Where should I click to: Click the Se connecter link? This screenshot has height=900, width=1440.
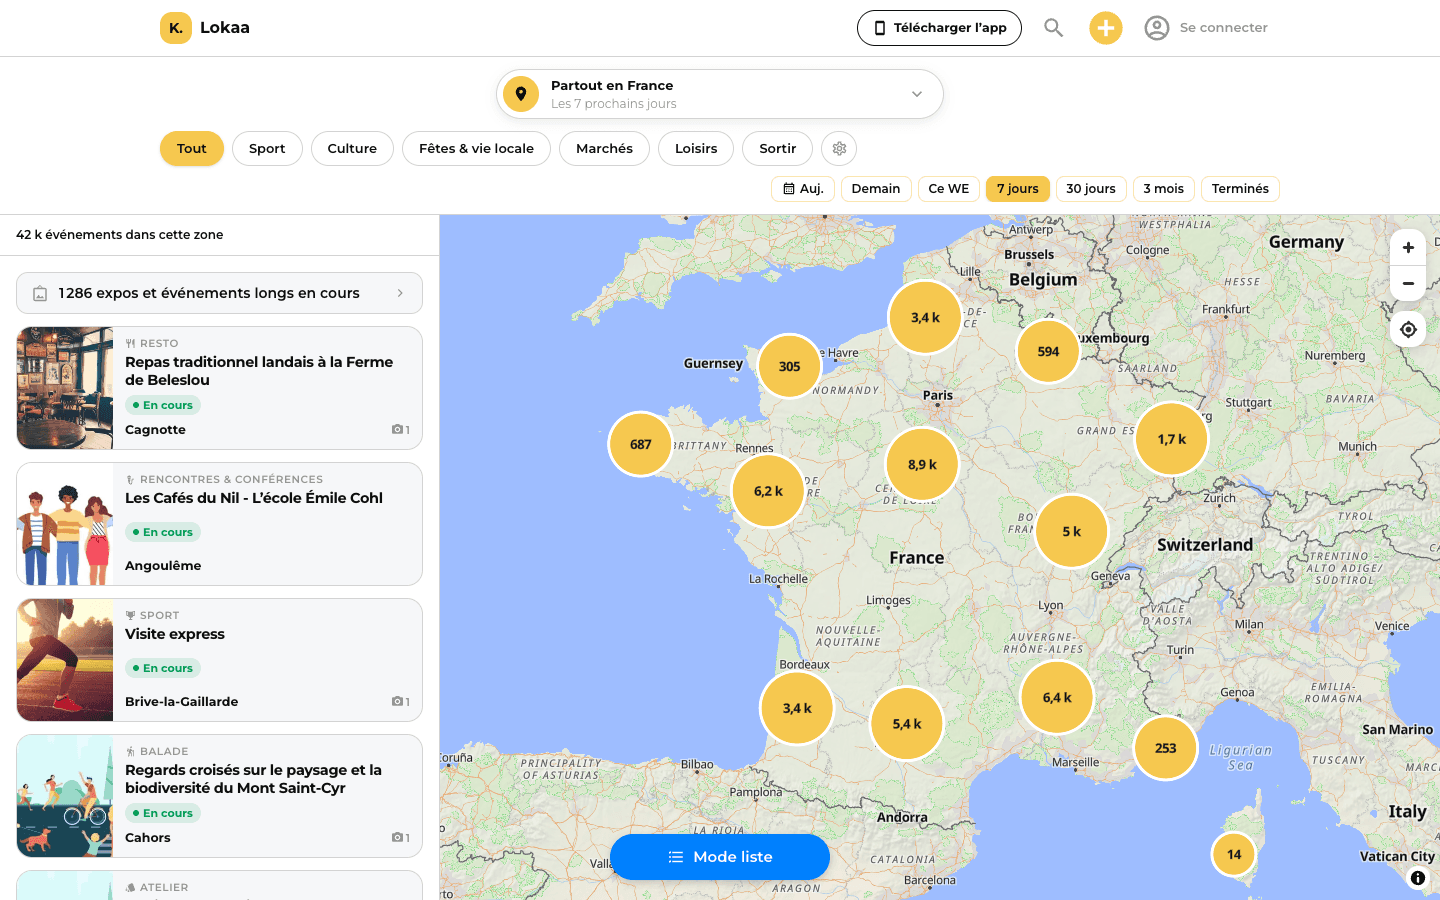click(1223, 28)
